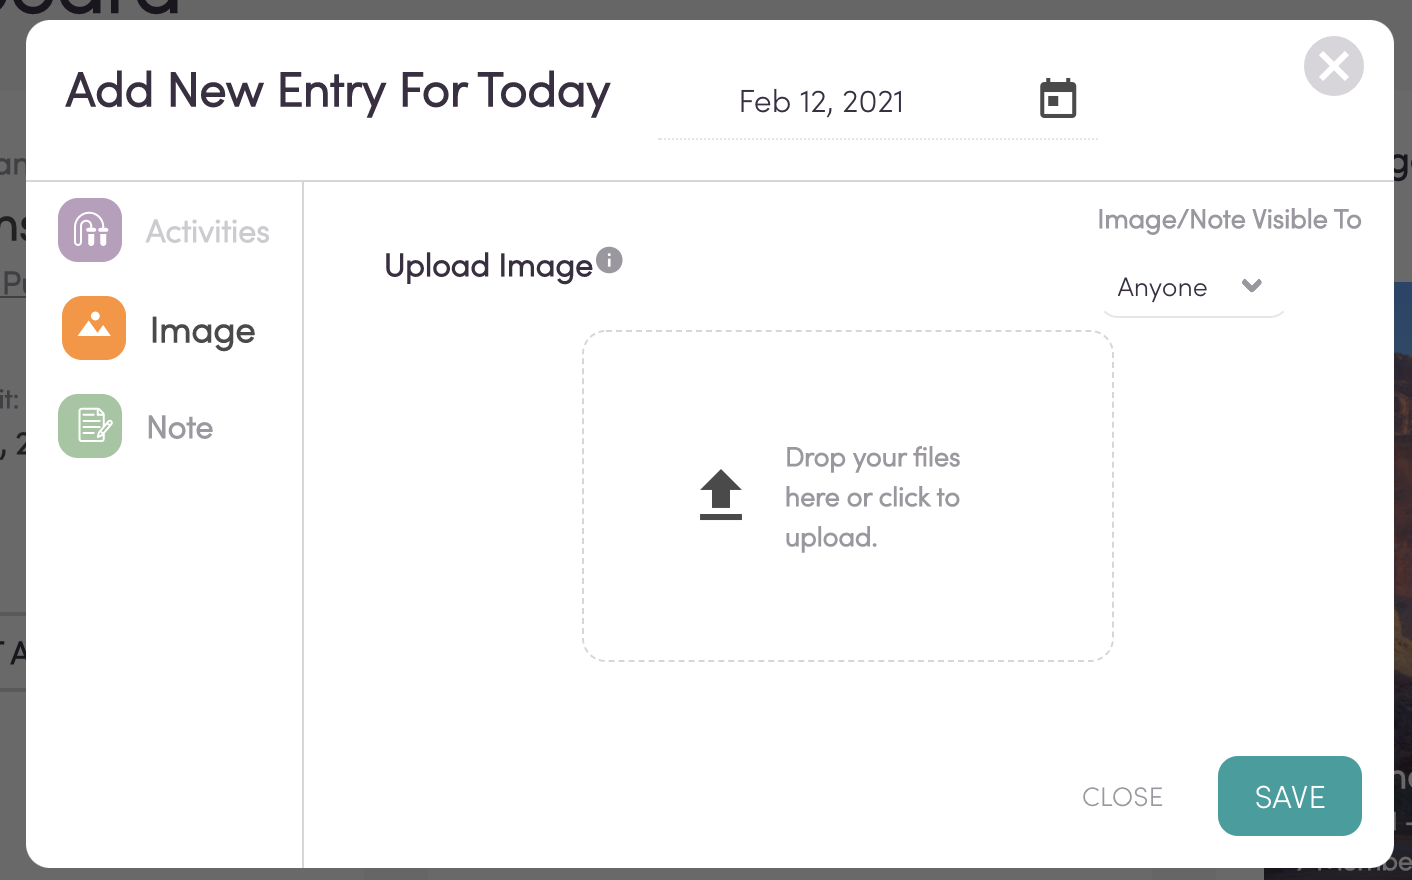Click the Drop your files here text
1412x880 pixels.
click(x=872, y=497)
